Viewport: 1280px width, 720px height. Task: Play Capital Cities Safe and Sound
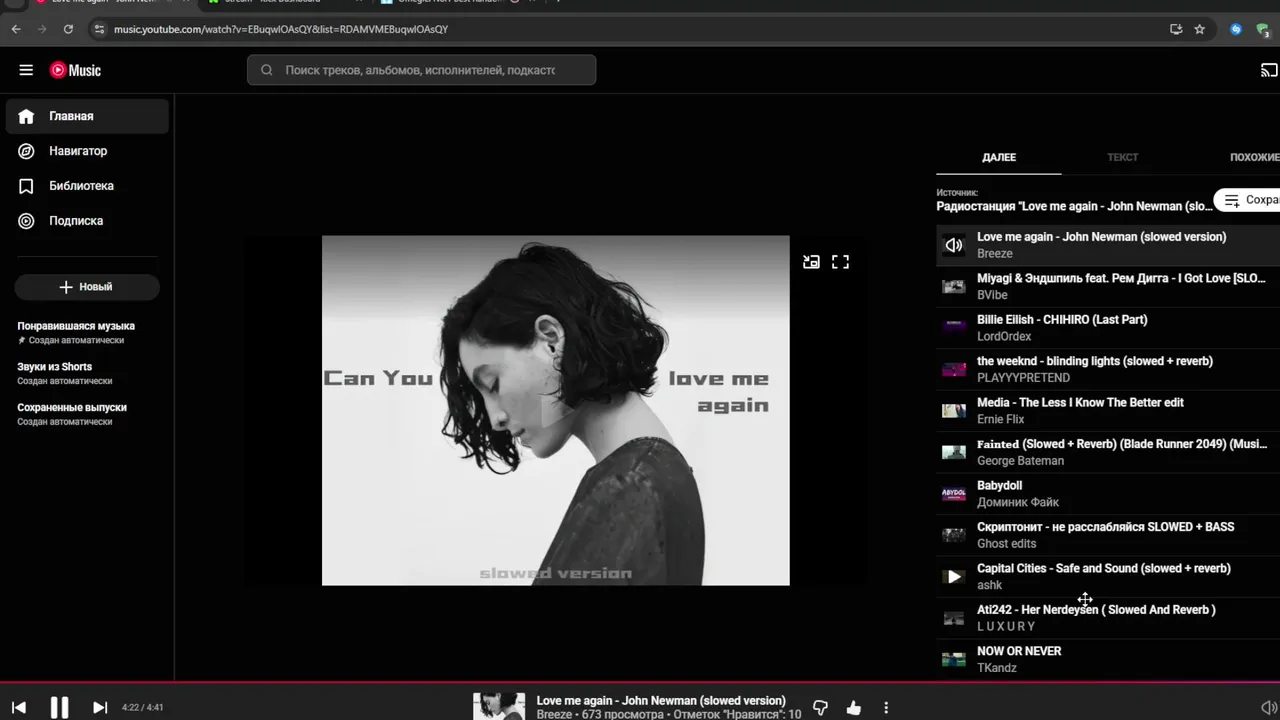tap(954, 577)
